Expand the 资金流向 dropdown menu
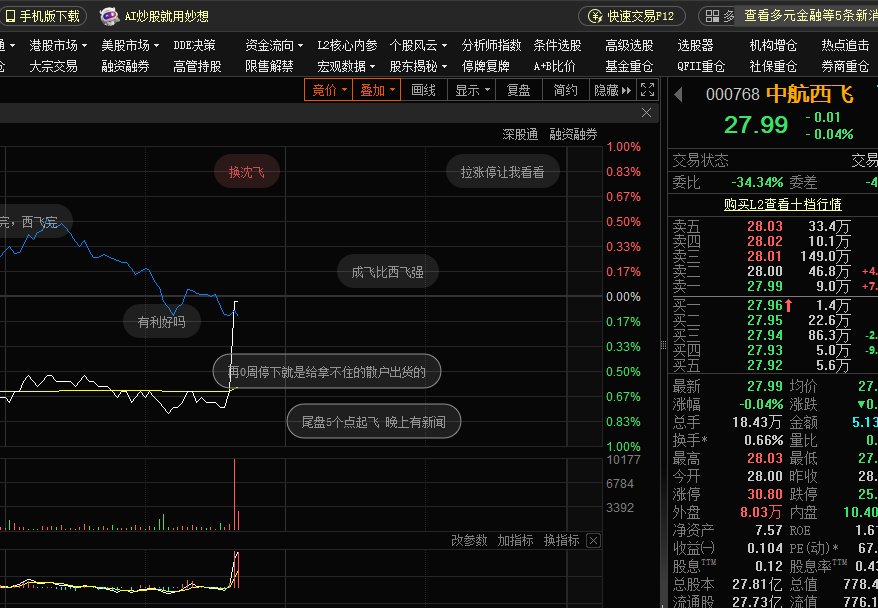 [274, 45]
